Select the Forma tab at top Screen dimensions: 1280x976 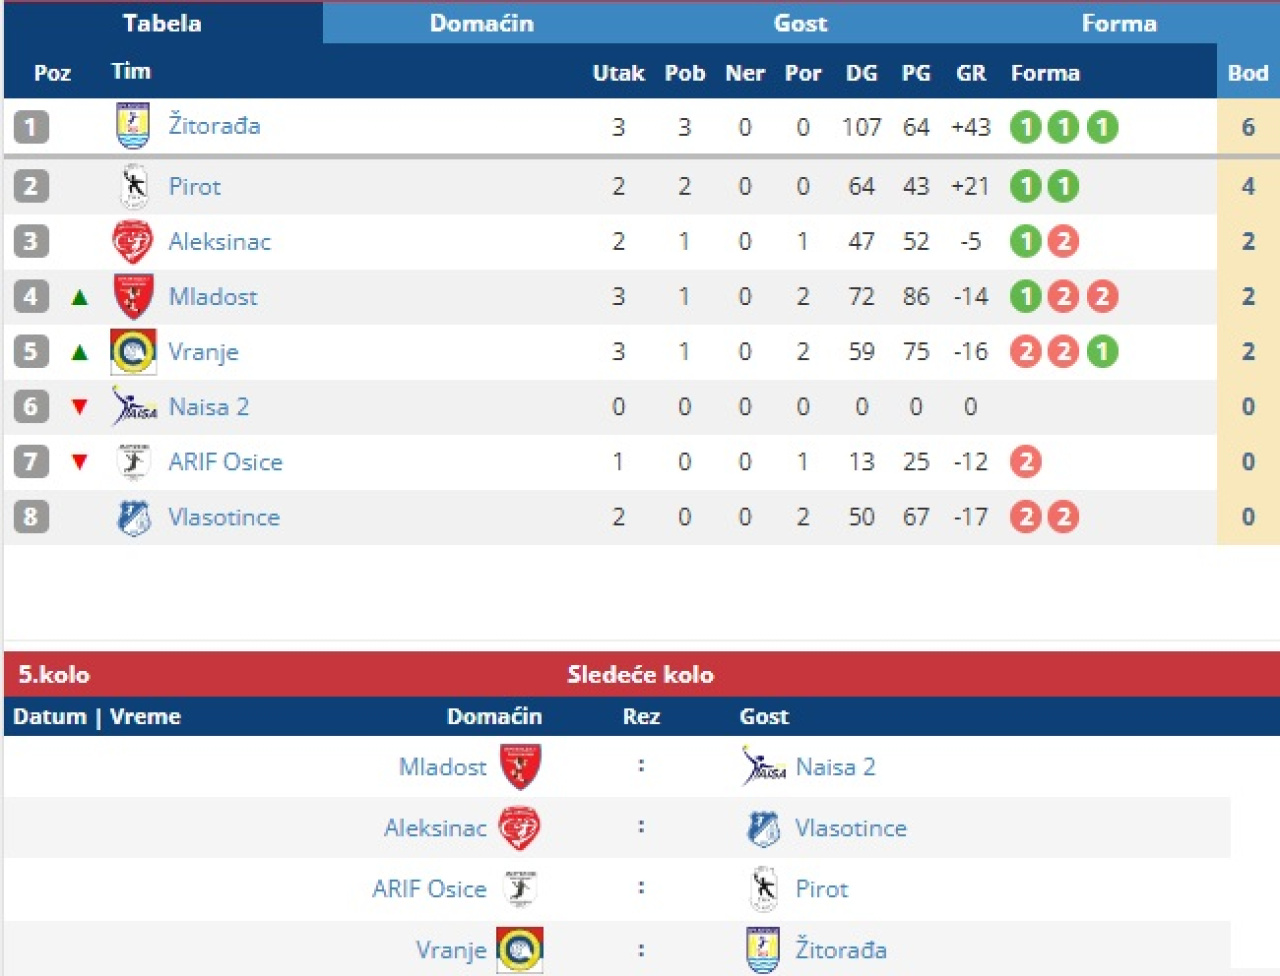coord(1119,23)
